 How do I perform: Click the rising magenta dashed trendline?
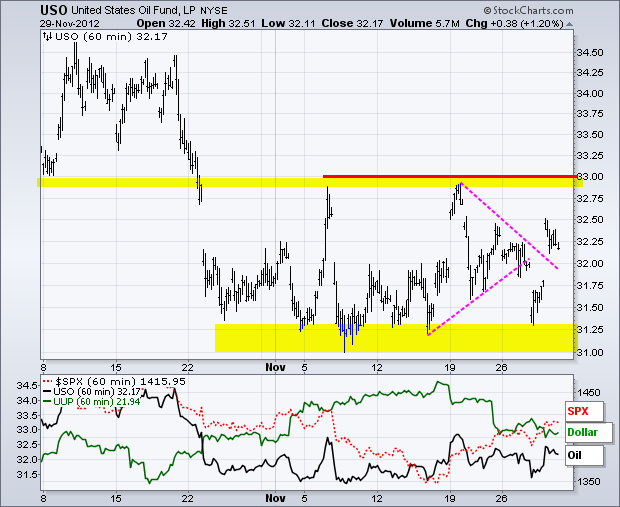point(478,297)
